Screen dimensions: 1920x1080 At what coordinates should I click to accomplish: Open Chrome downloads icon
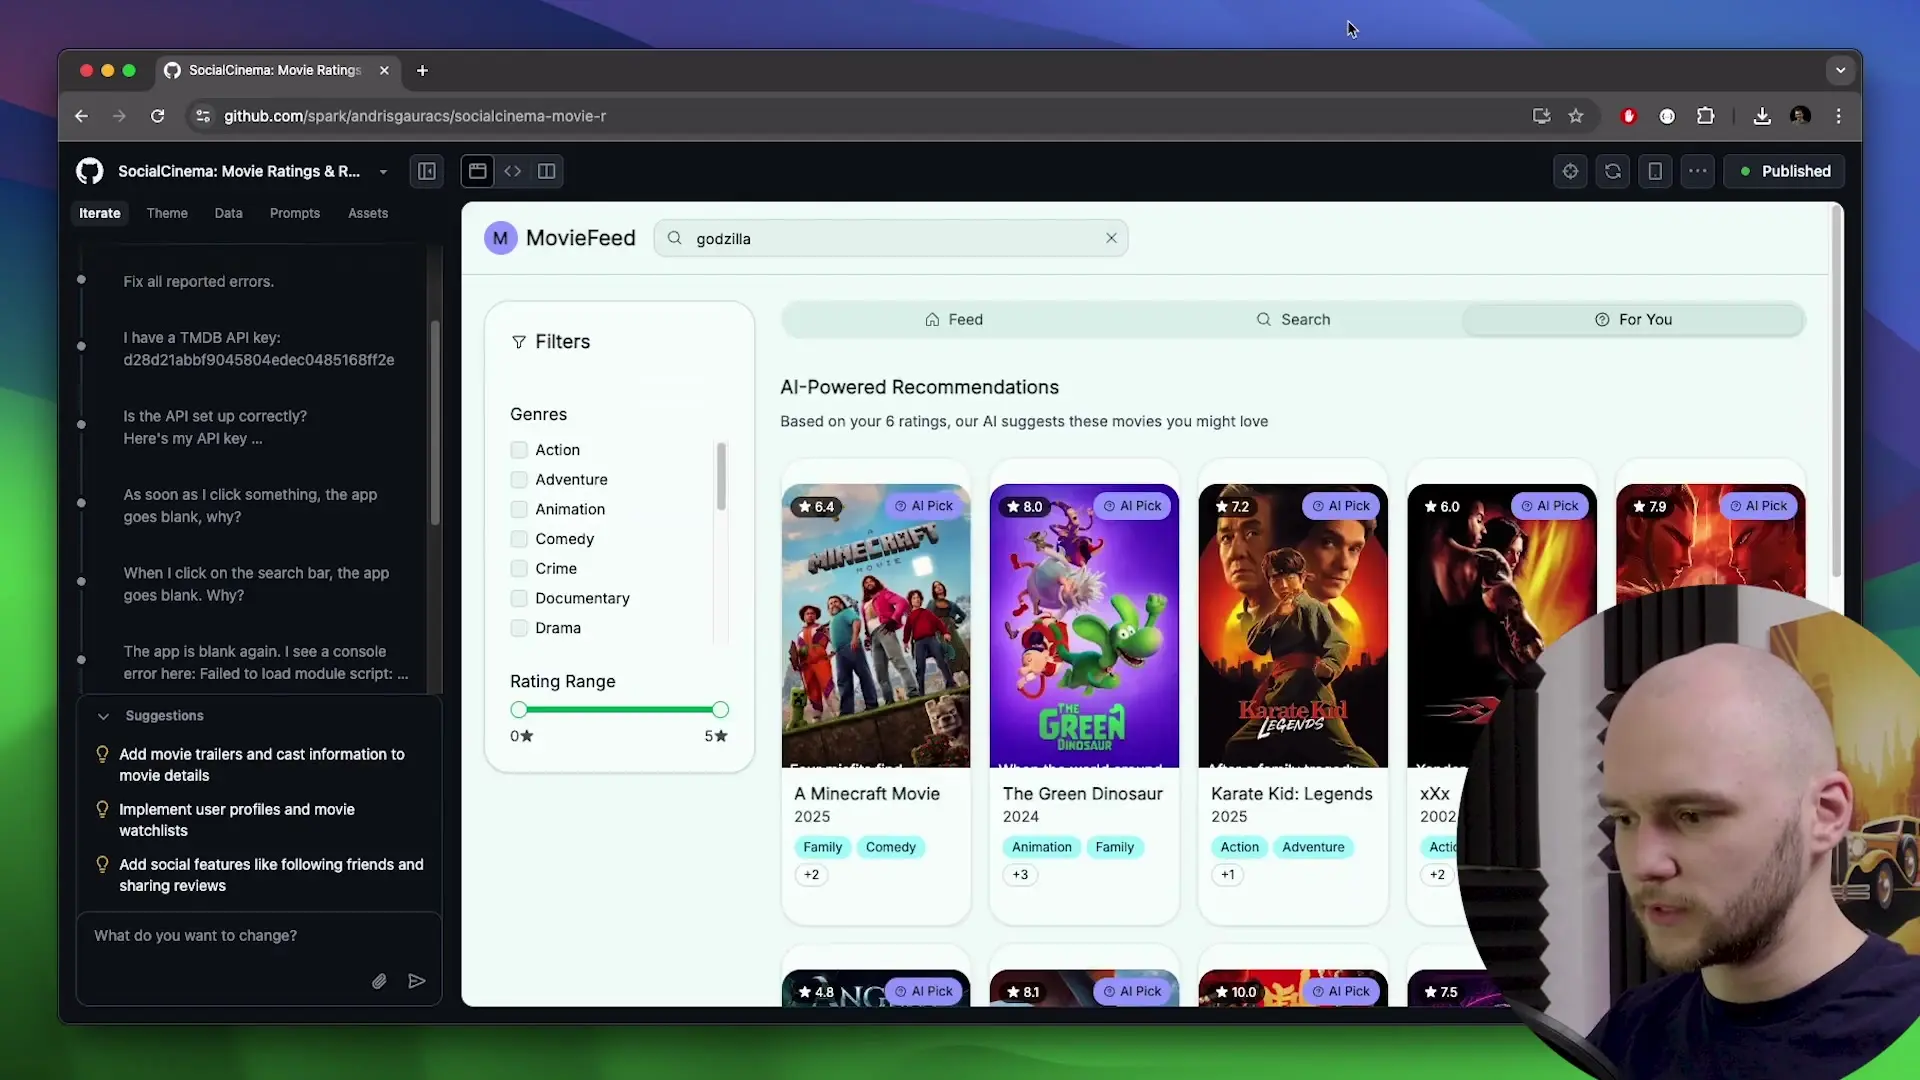pyautogui.click(x=1762, y=116)
